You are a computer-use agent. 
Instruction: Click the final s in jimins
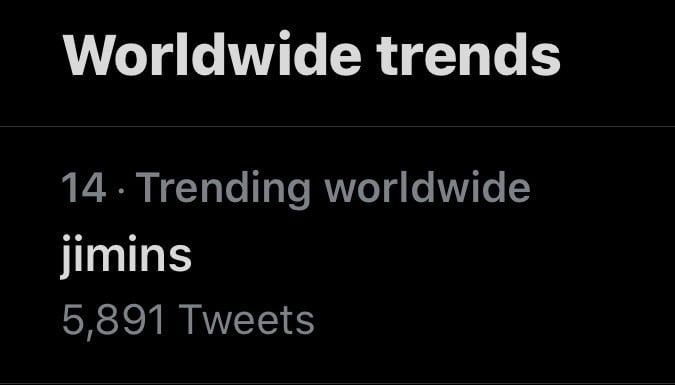(180, 257)
